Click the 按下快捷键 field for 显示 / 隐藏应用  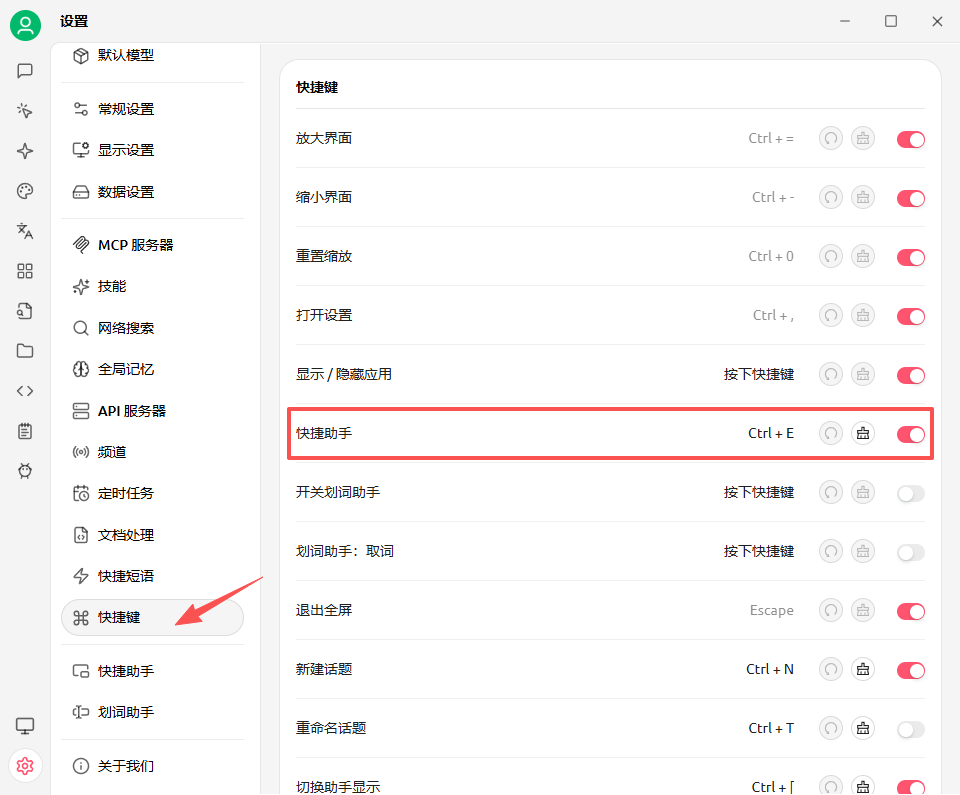pos(759,374)
